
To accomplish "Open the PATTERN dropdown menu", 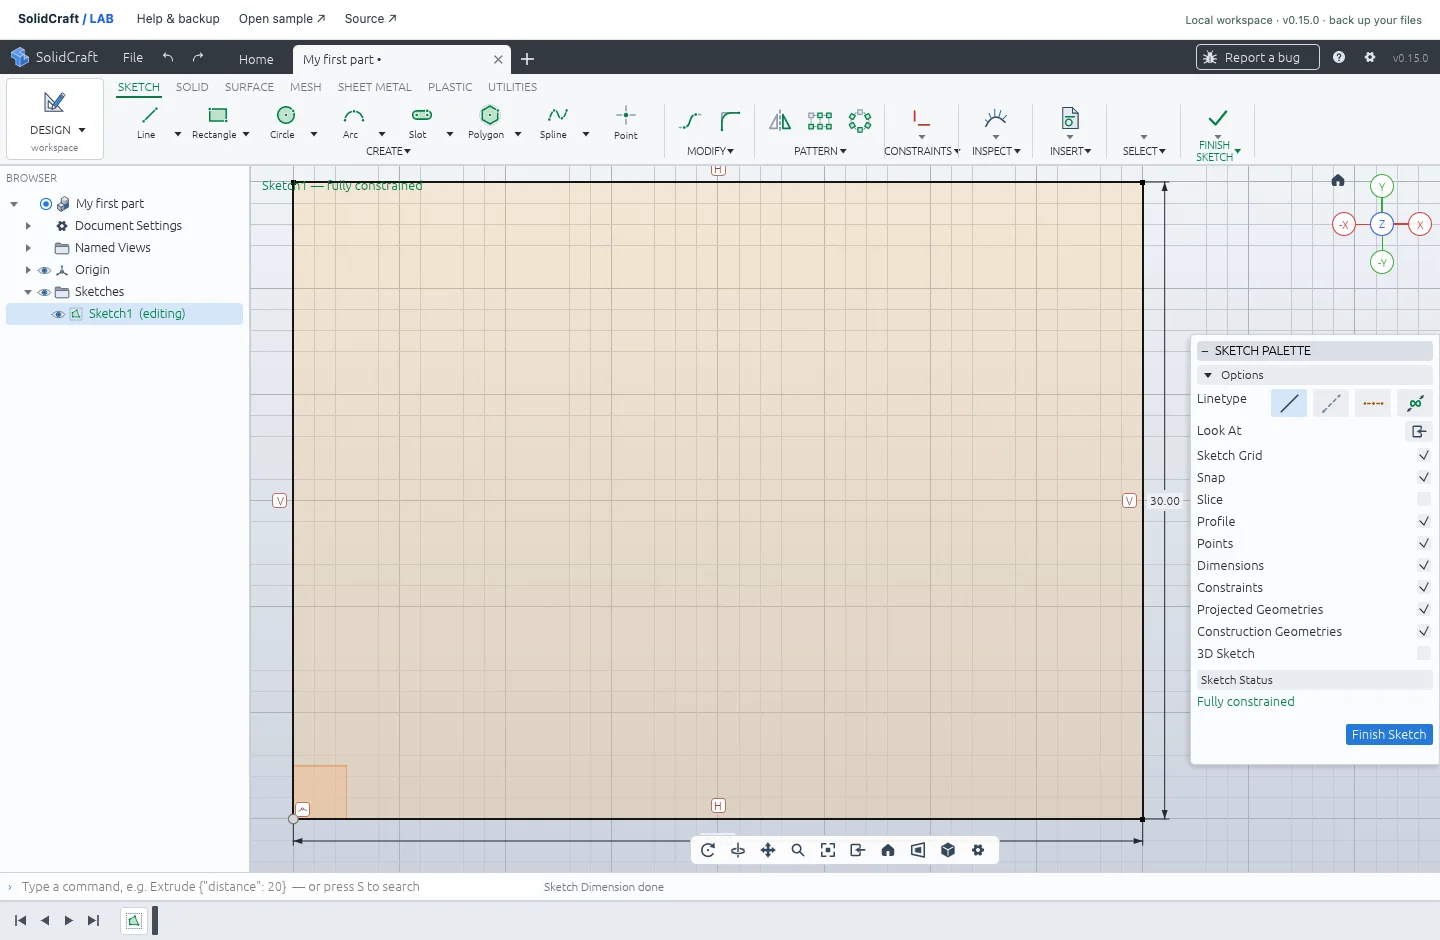I will [820, 151].
